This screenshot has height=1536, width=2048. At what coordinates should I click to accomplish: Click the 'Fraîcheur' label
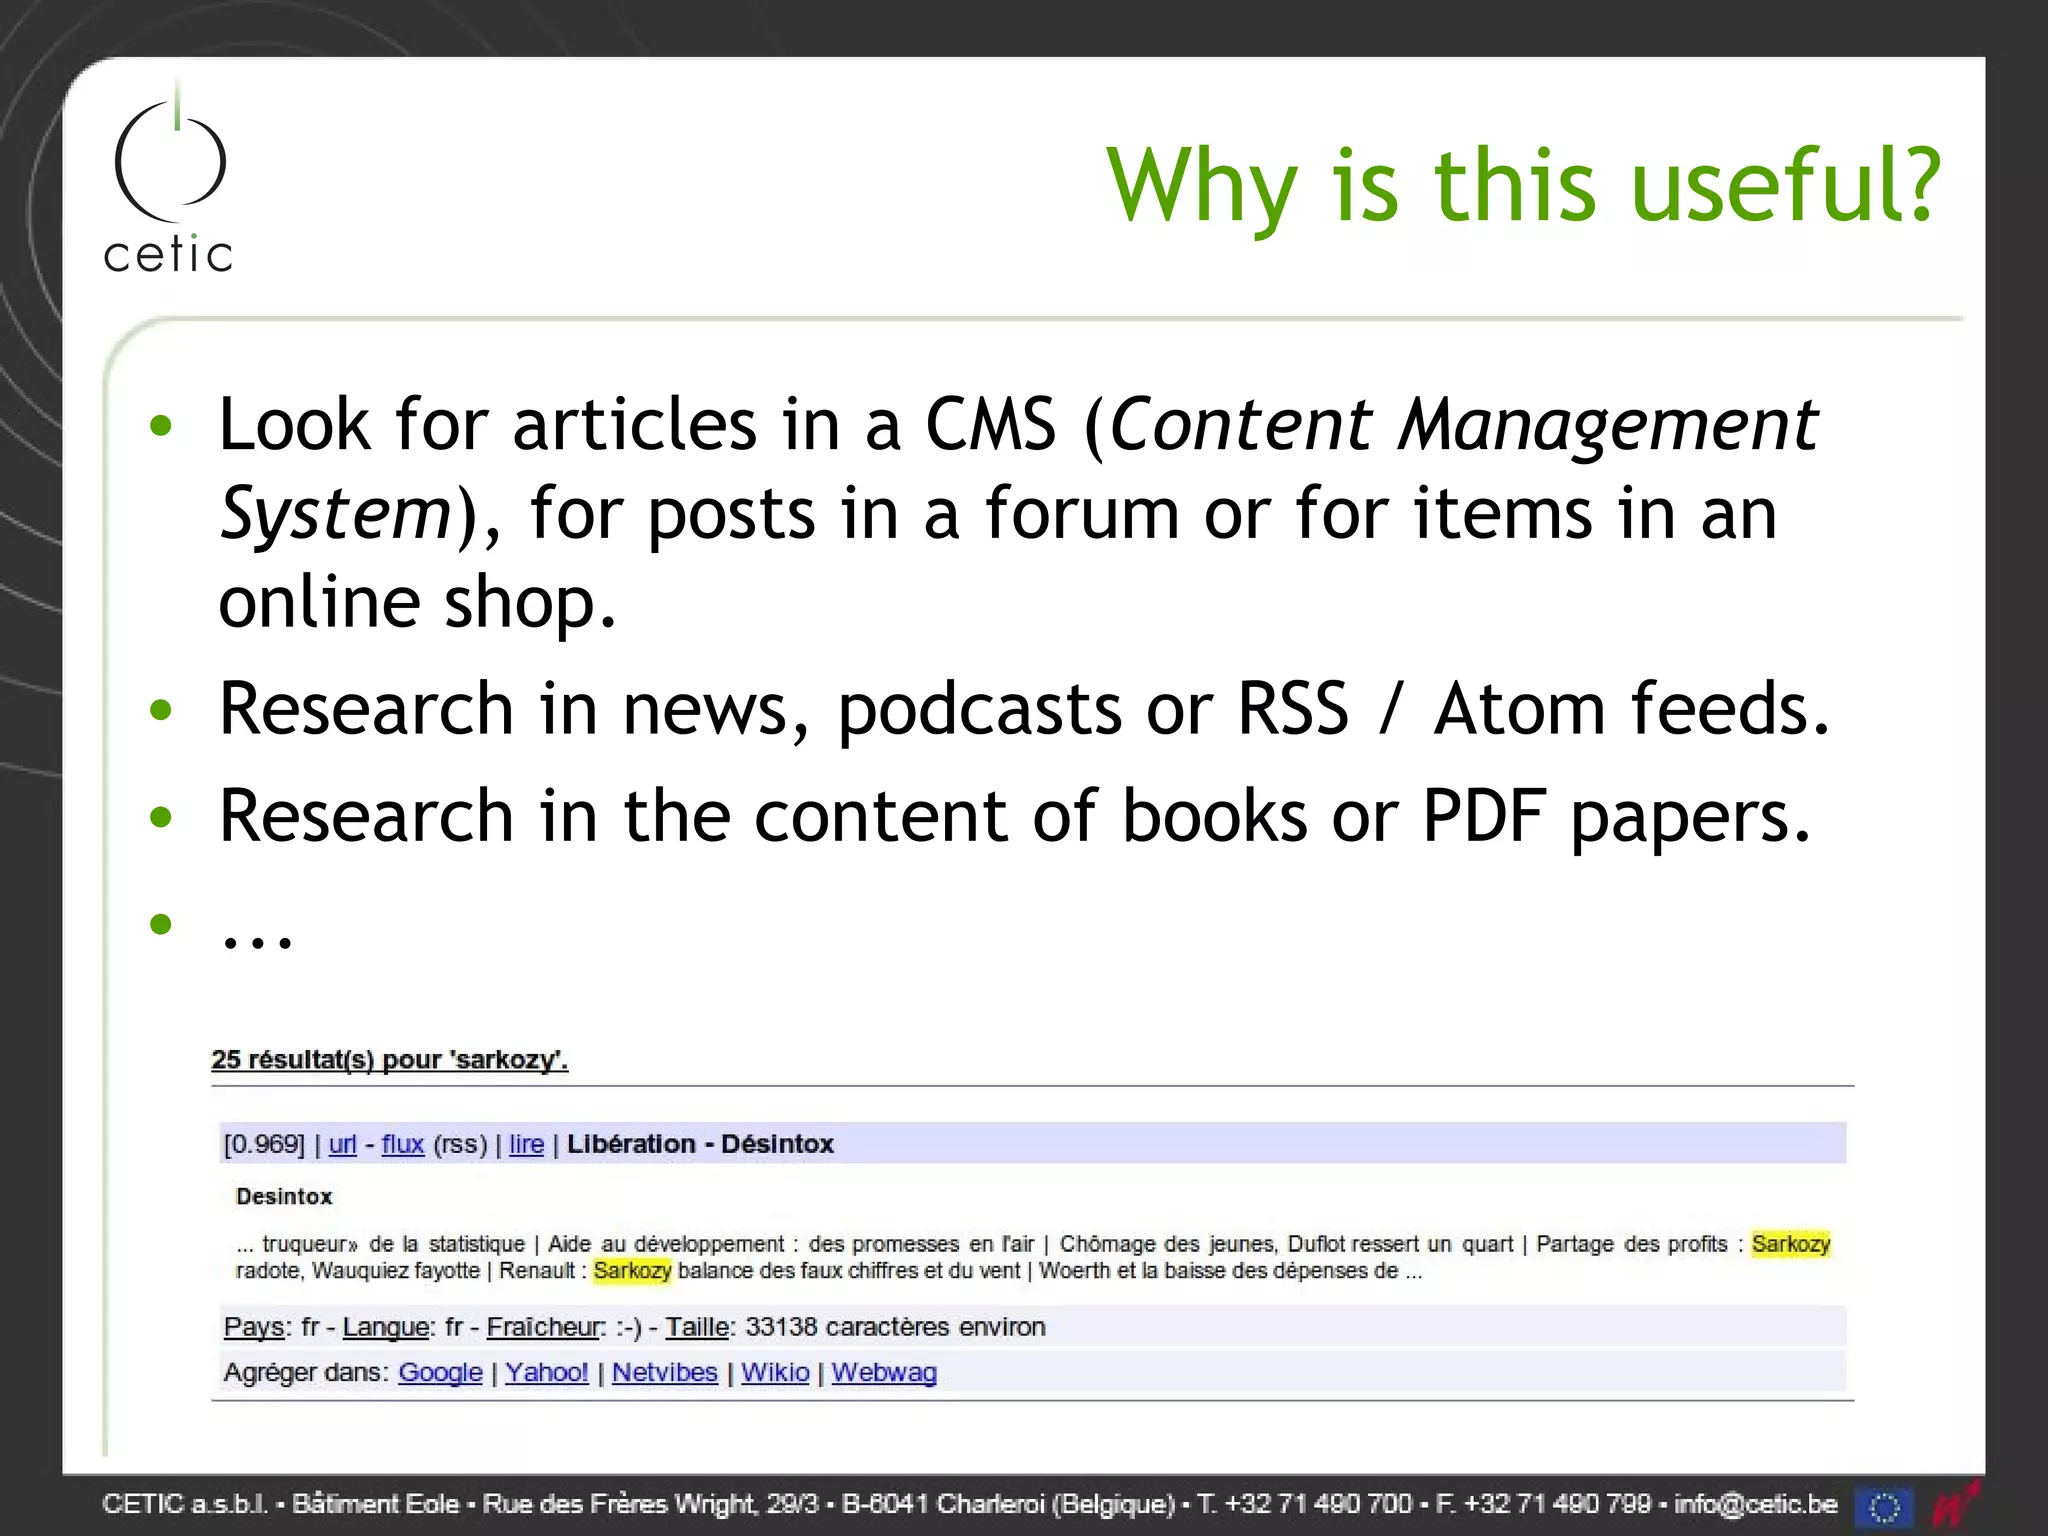(545, 1327)
